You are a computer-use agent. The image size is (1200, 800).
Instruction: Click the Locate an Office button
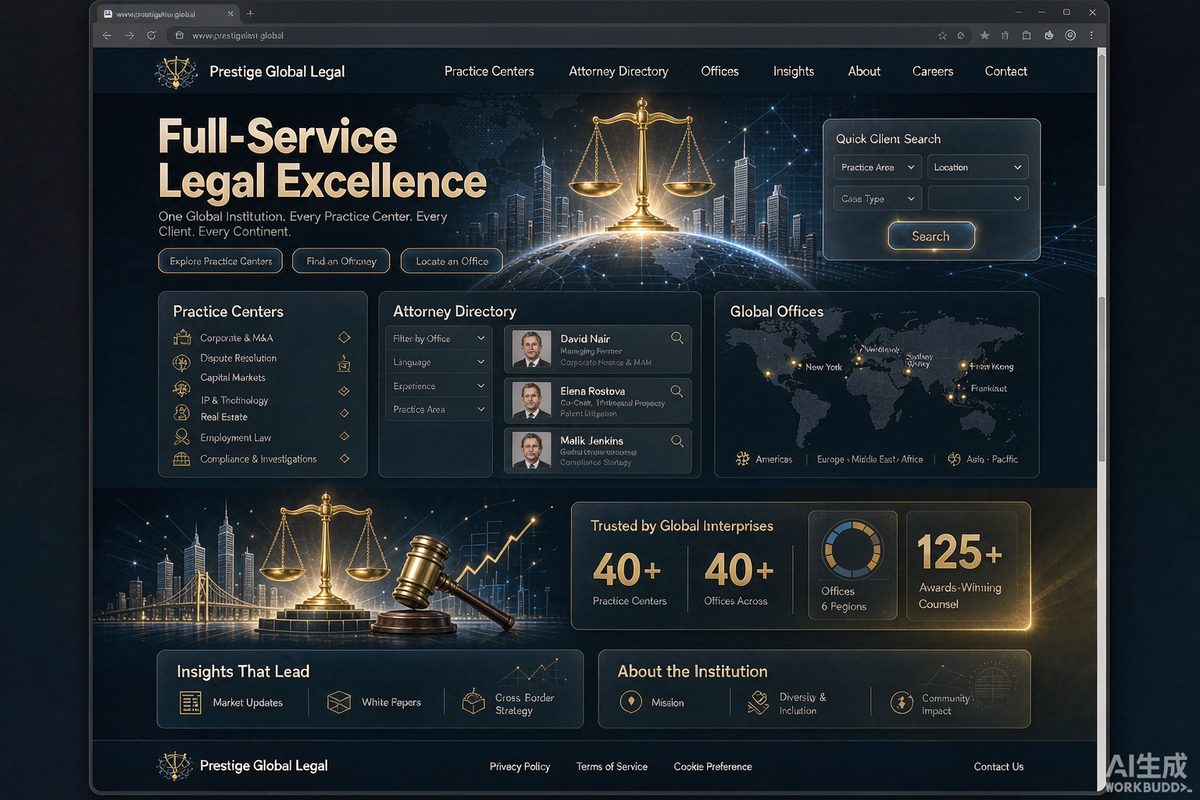[x=452, y=261]
